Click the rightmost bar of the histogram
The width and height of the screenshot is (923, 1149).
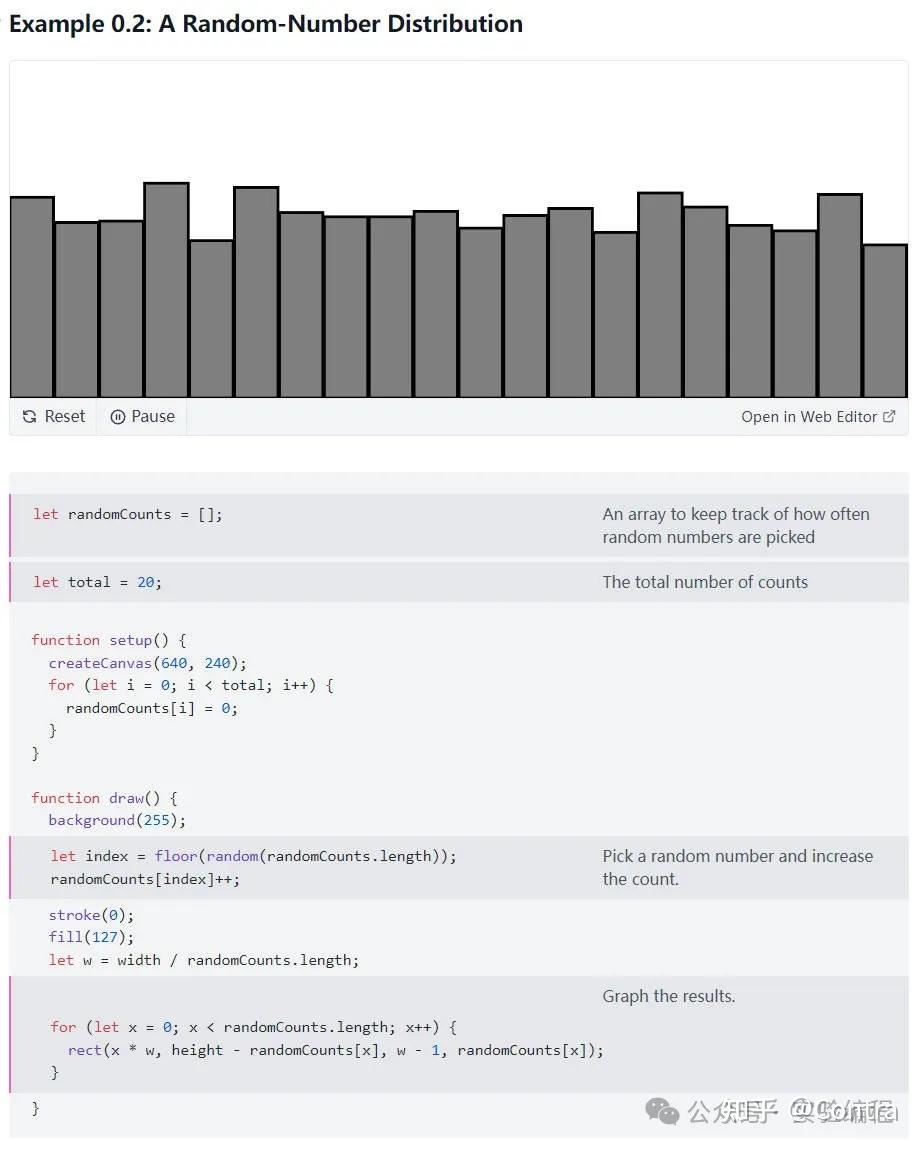click(885, 320)
